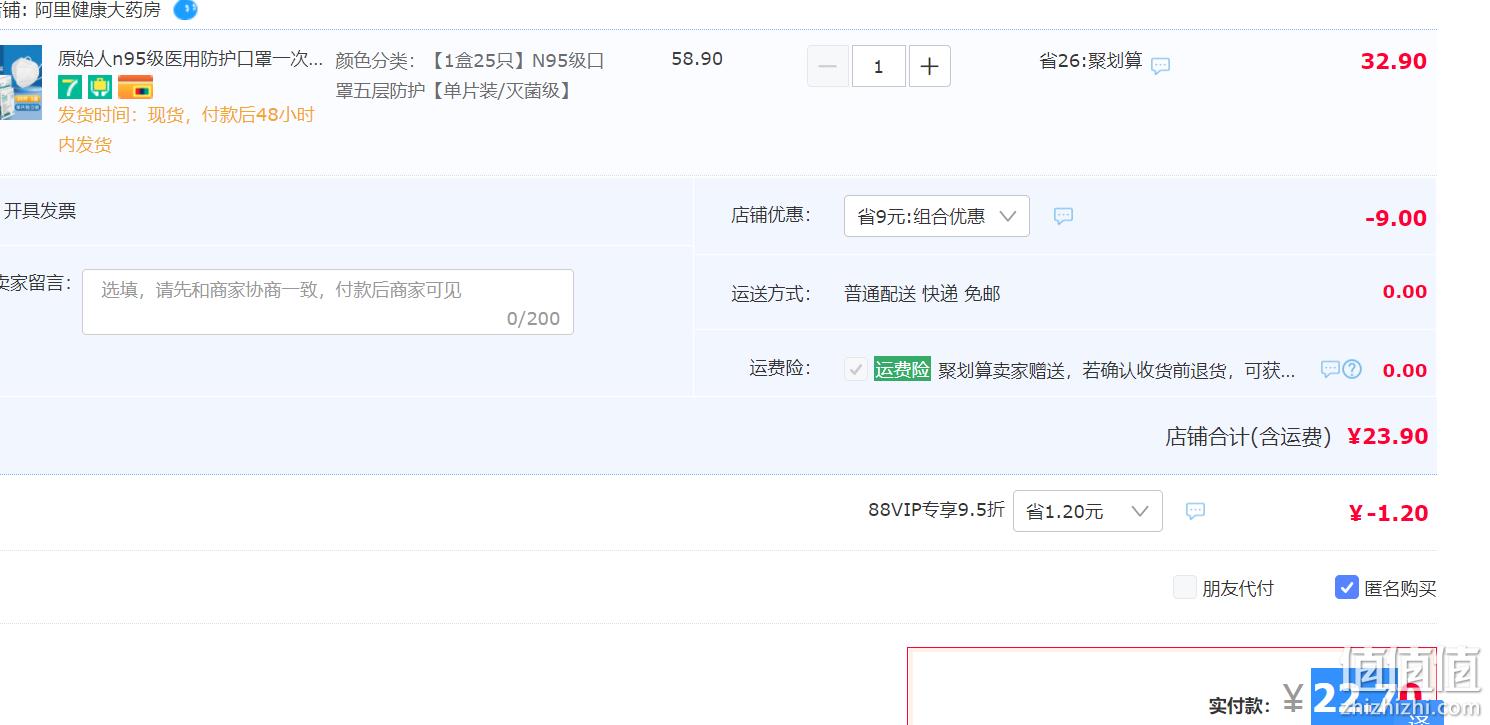
Task: Decrease quantity with the minus button
Action: [828, 67]
